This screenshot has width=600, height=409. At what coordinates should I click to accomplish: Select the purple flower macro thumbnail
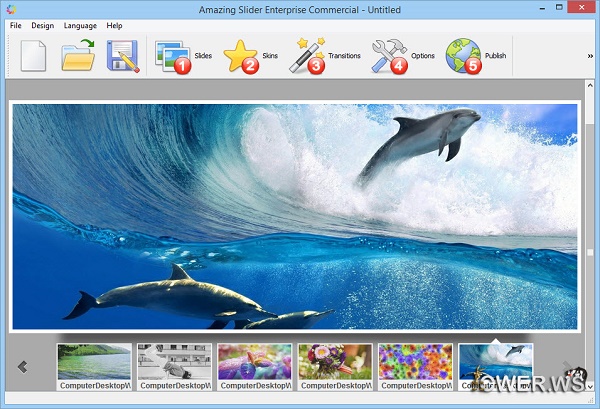tap(255, 367)
